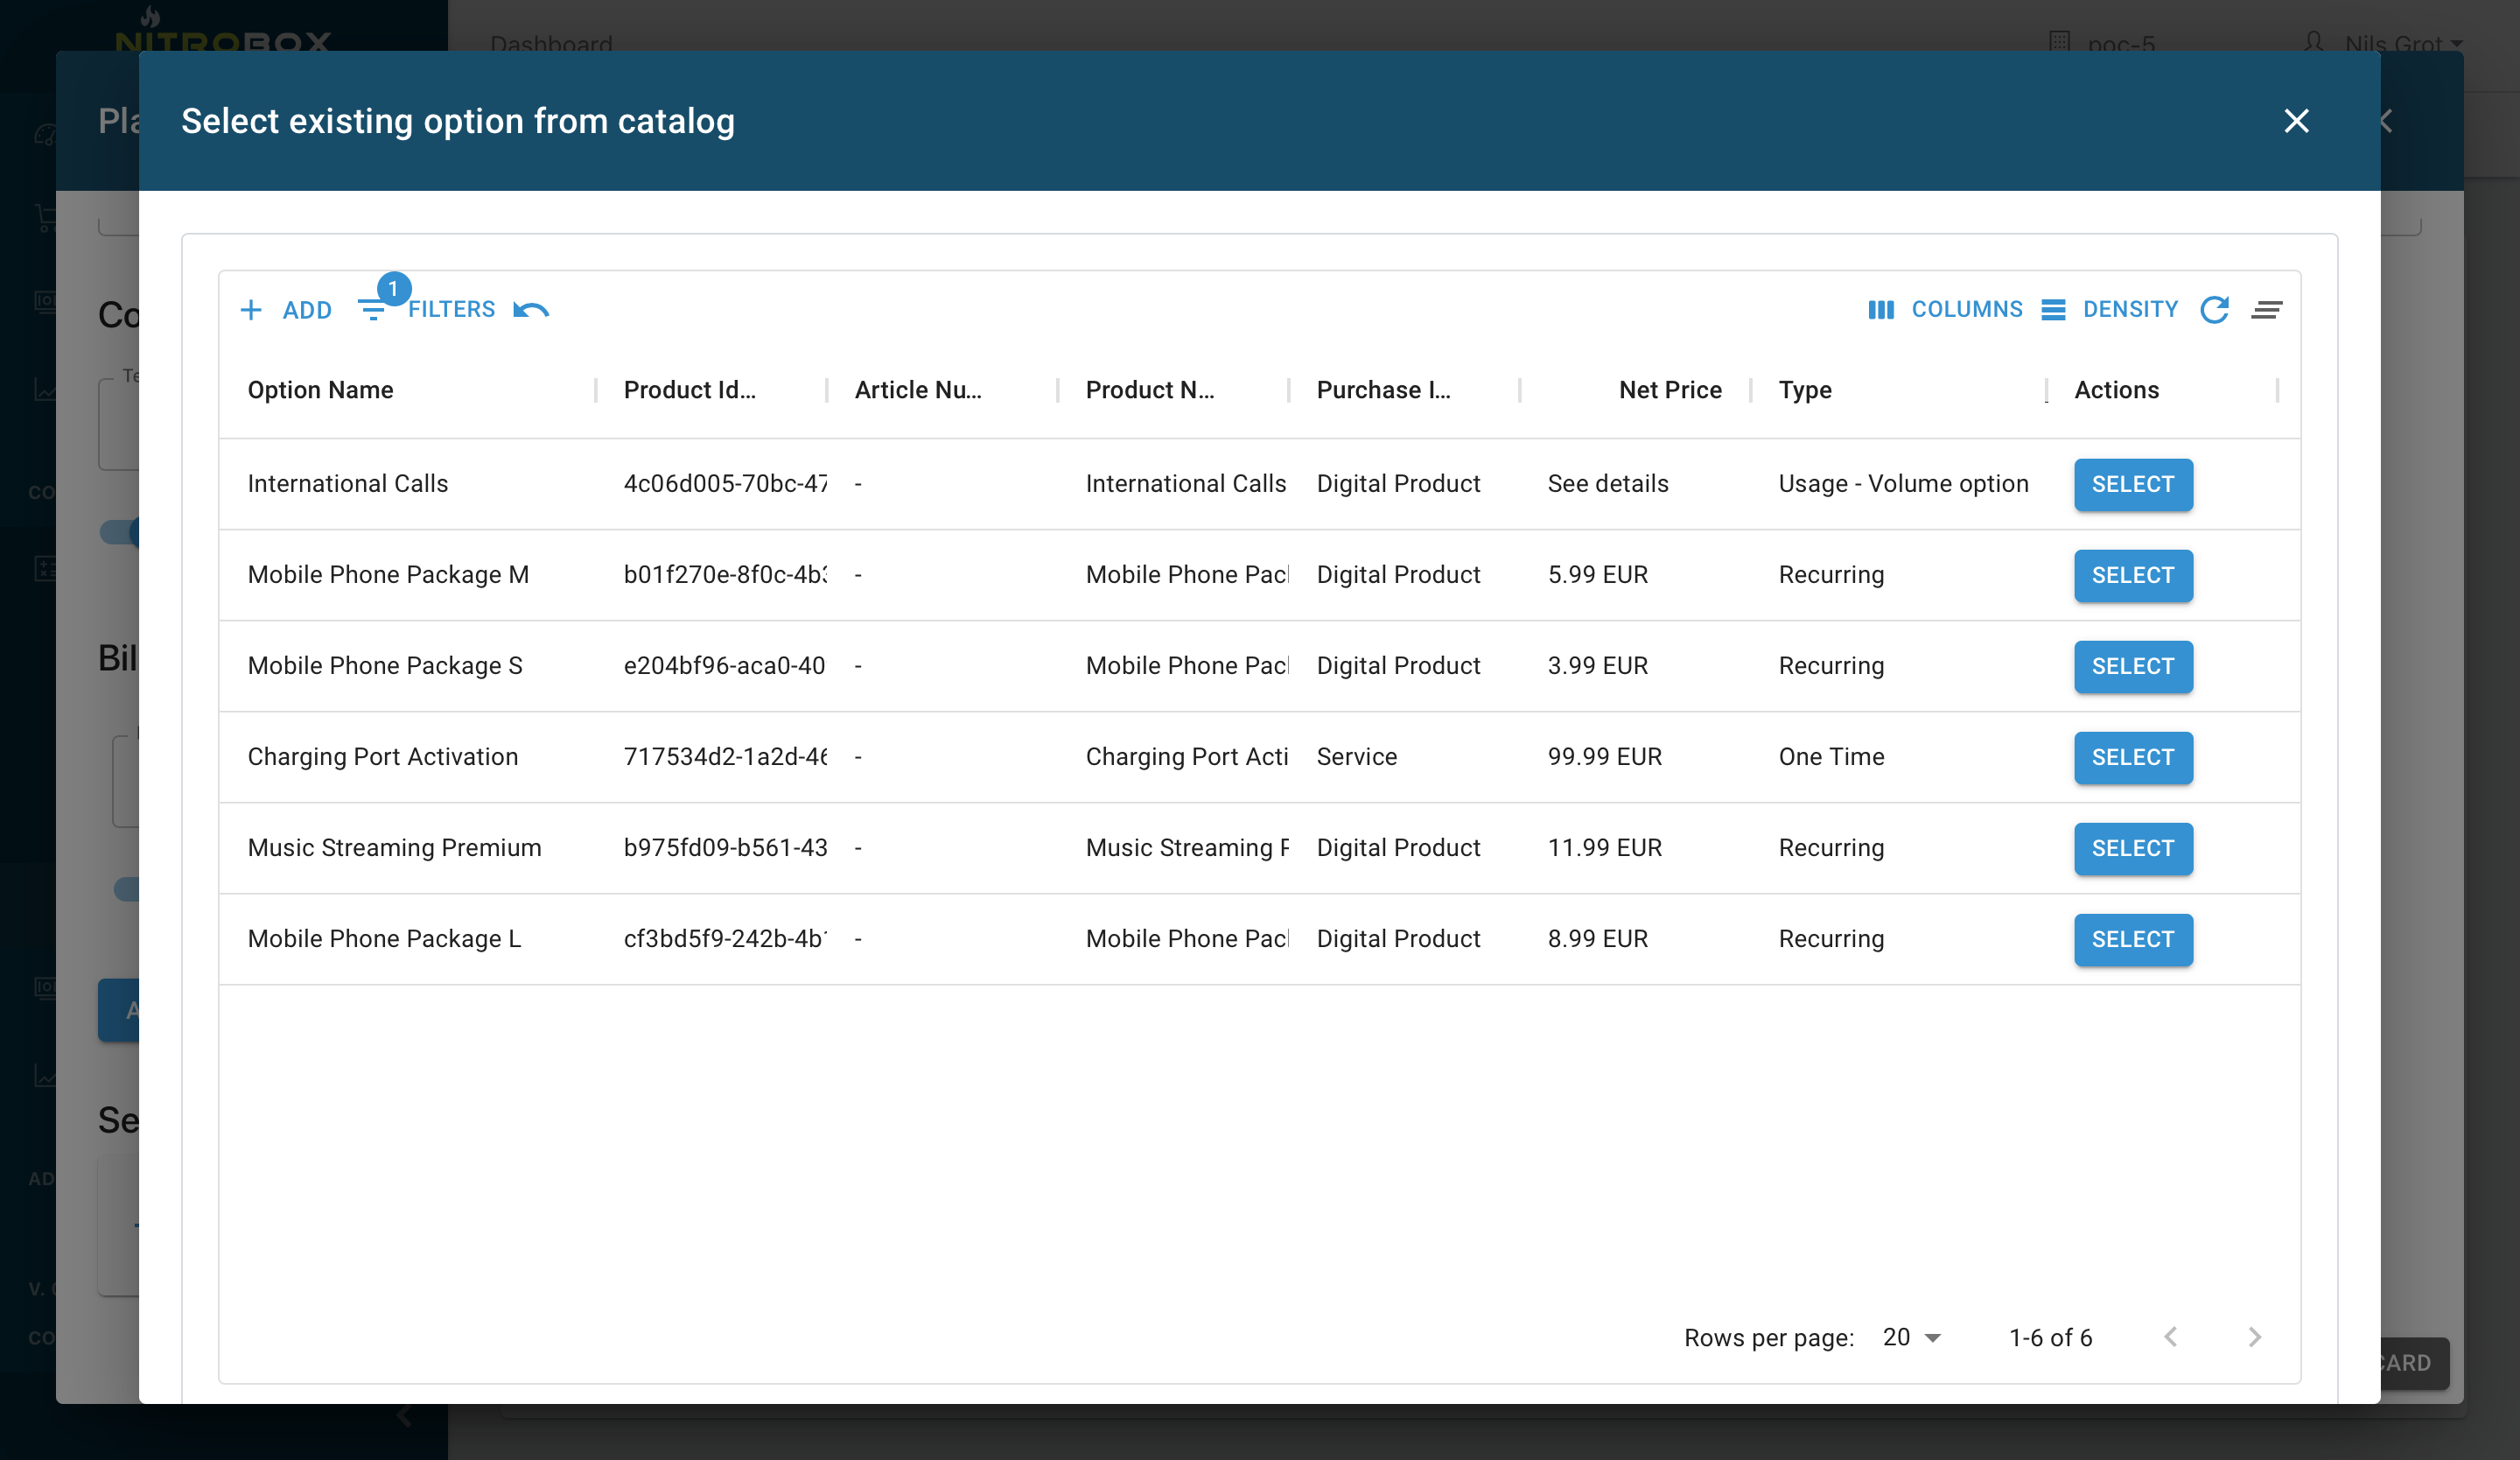
Task: Sort by Product Name column header
Action: (1150, 390)
